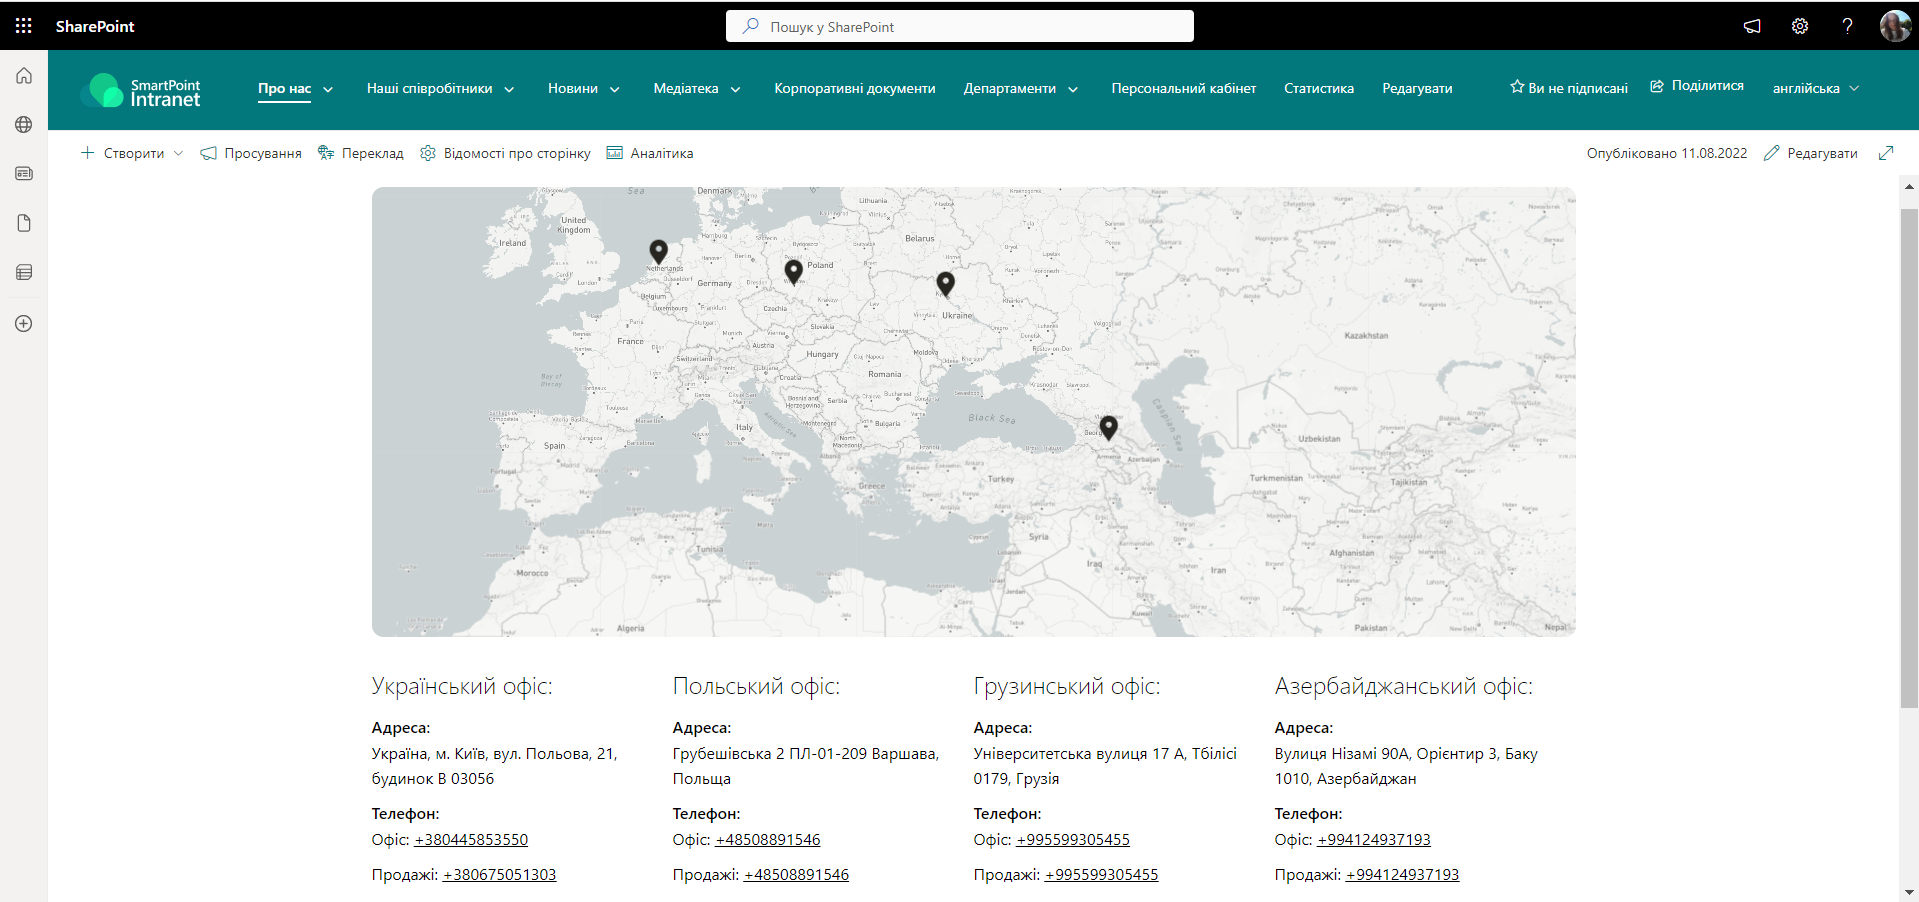Open the SharePoint app launcher grid
The height and width of the screenshot is (902, 1919).
pos(23,26)
